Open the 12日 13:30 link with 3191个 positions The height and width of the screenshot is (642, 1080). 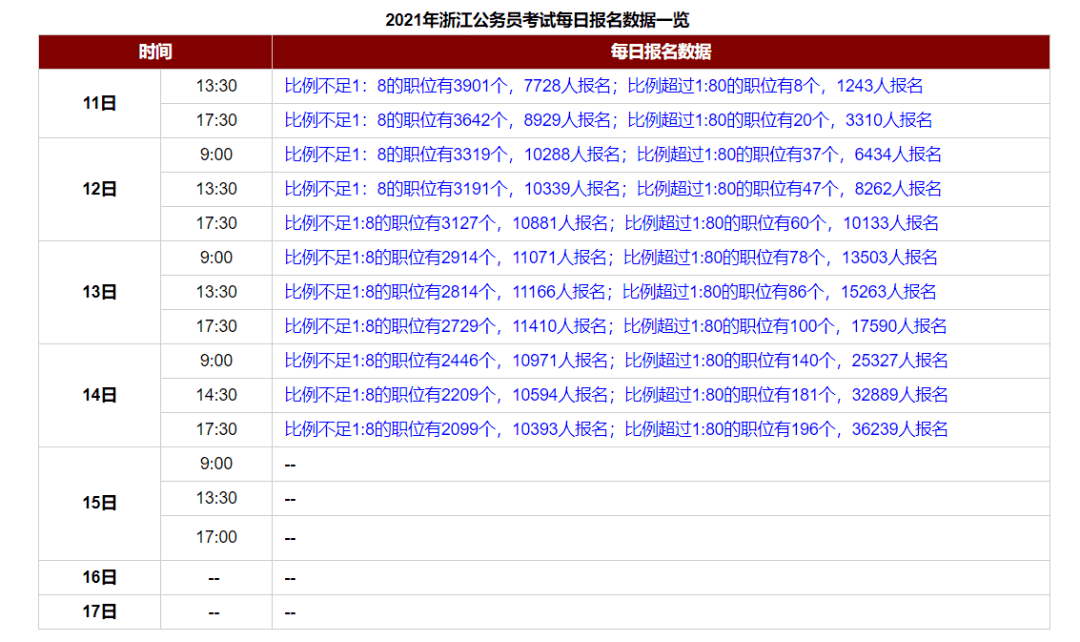click(613, 189)
